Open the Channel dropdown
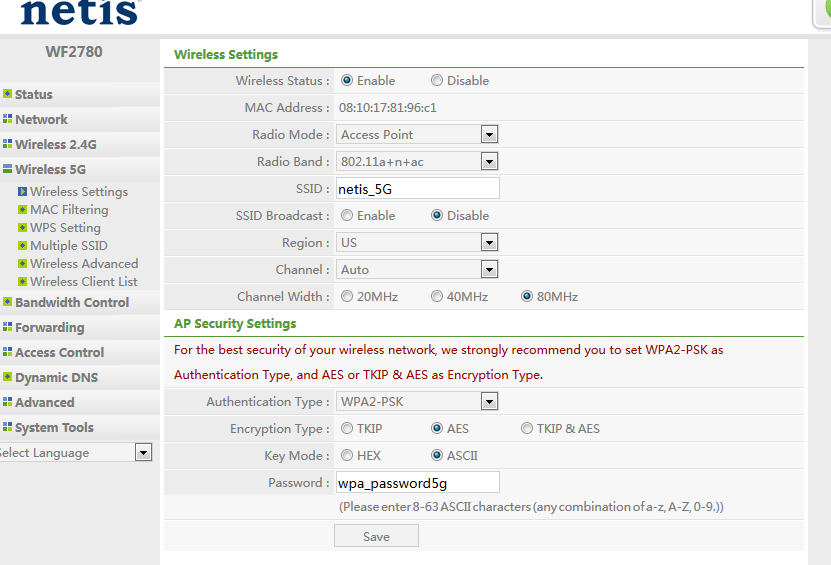Viewport: 831px width, 565px height. click(417, 270)
